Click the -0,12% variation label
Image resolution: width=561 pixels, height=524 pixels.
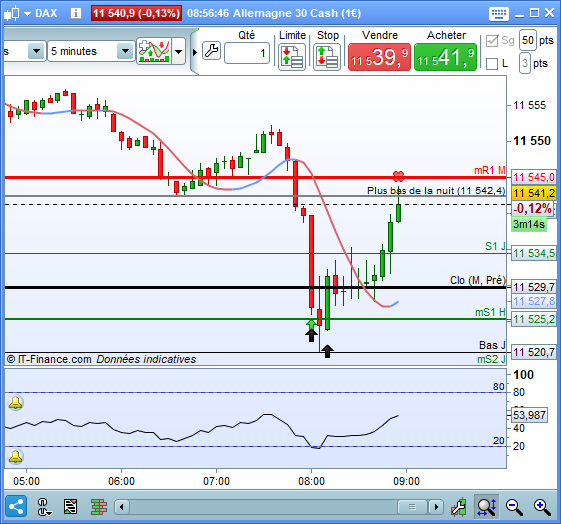[x=533, y=208]
